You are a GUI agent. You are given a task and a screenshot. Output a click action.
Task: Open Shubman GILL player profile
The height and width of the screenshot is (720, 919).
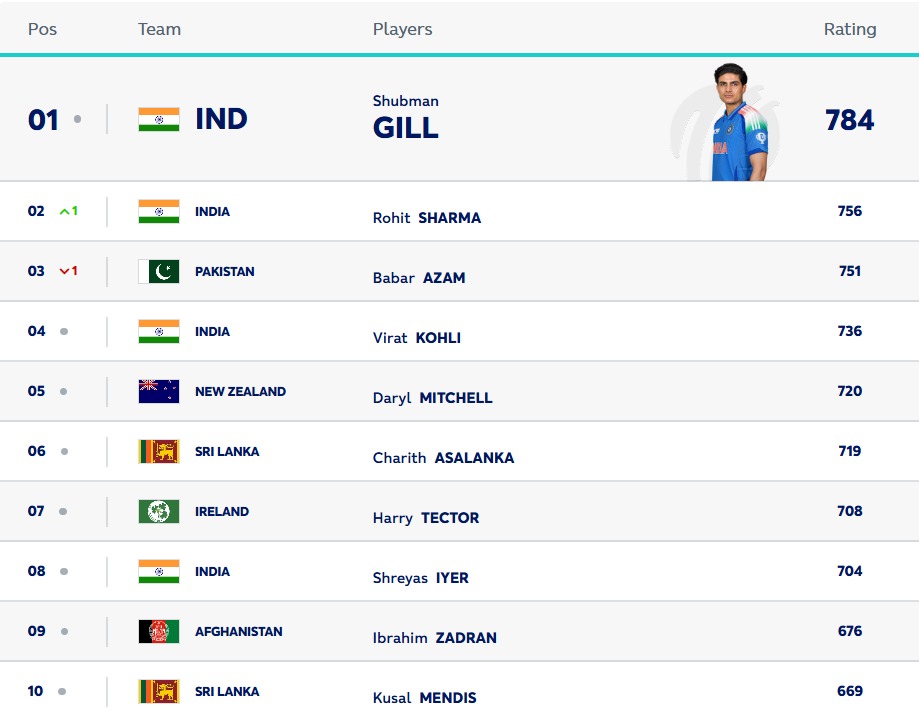pos(406,118)
